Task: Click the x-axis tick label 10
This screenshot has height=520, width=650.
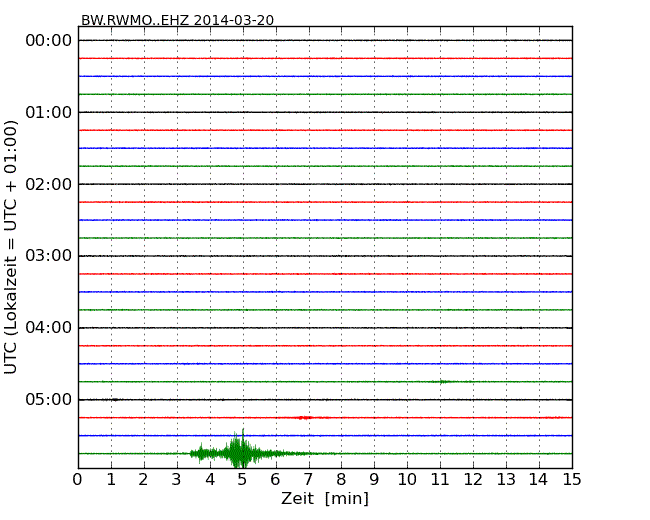Action: 407,480
